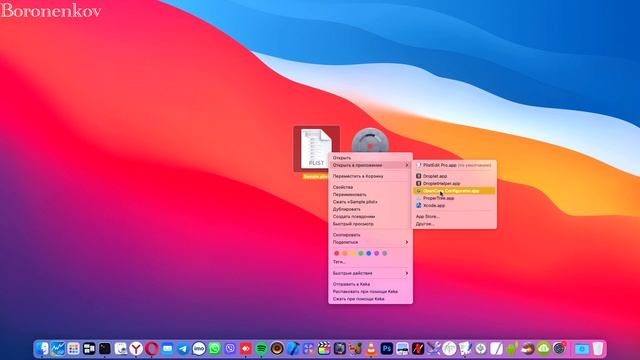Apply the red tag color

point(337,253)
